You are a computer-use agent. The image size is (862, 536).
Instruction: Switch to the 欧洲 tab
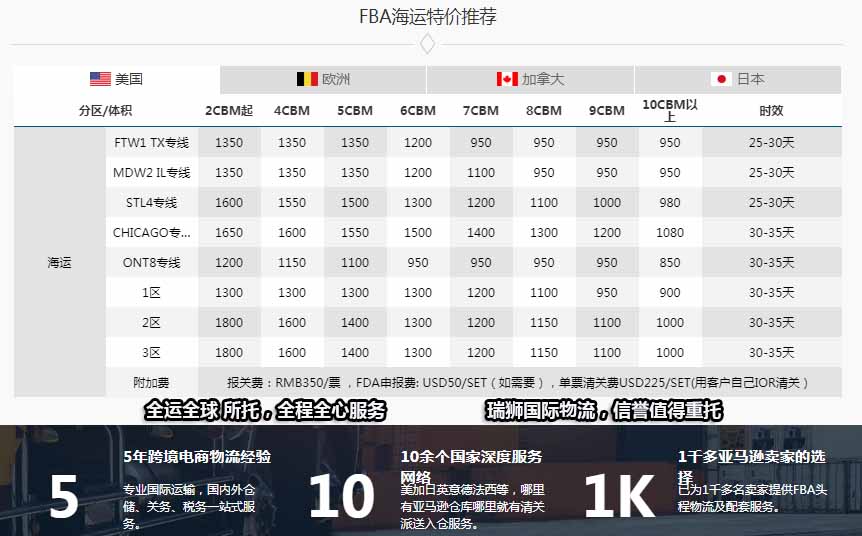point(323,79)
